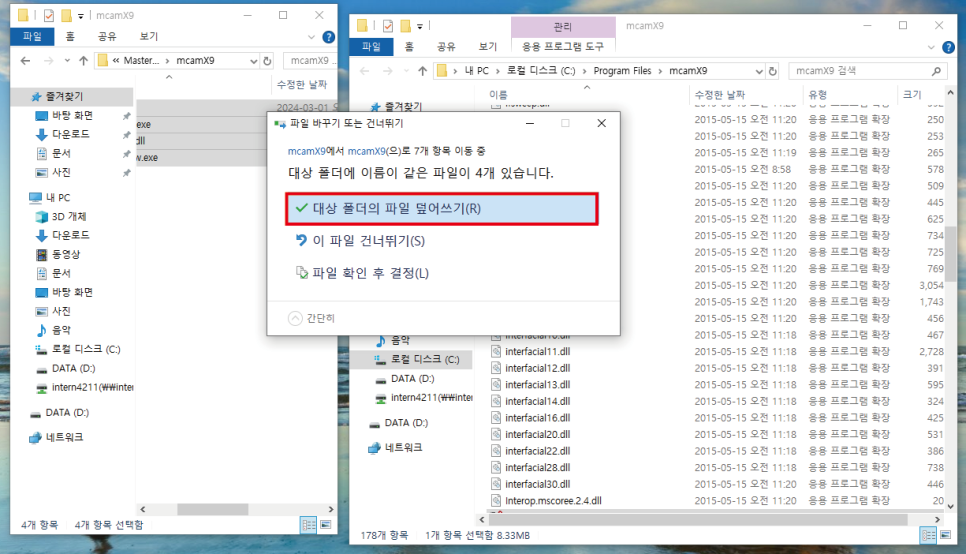Open the 공유 tab in right window
This screenshot has height=554, width=966.
(x=446, y=46)
